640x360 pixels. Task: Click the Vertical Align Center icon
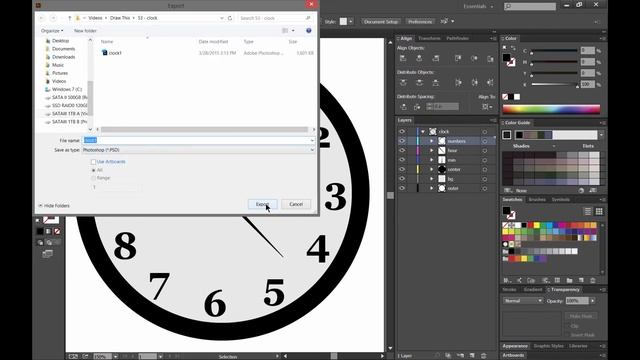[474, 58]
